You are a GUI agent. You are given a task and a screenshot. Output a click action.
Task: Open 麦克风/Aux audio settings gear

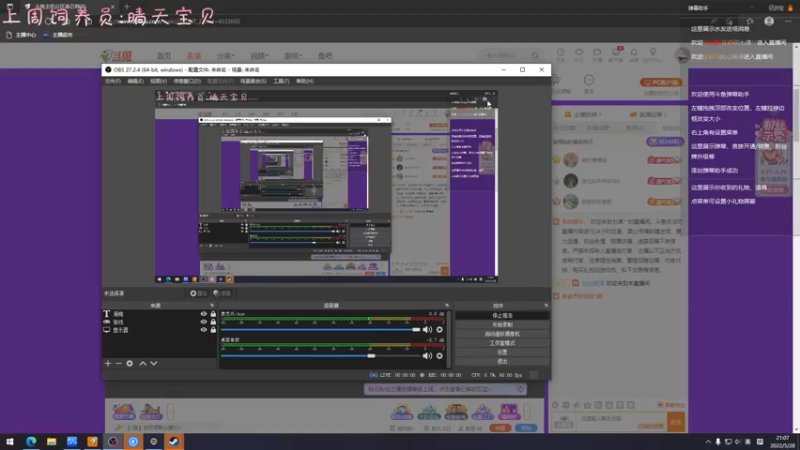click(439, 330)
